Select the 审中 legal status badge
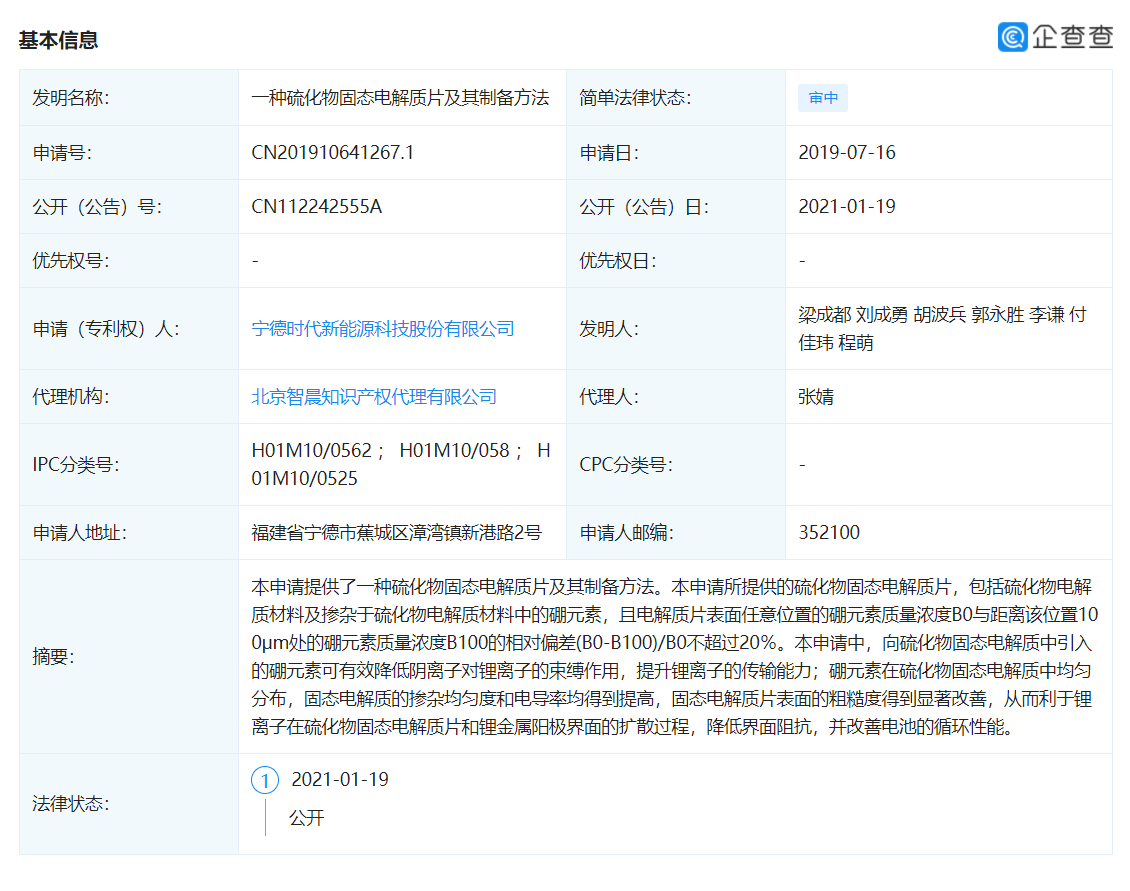This screenshot has height=891, width=1130. click(x=822, y=97)
